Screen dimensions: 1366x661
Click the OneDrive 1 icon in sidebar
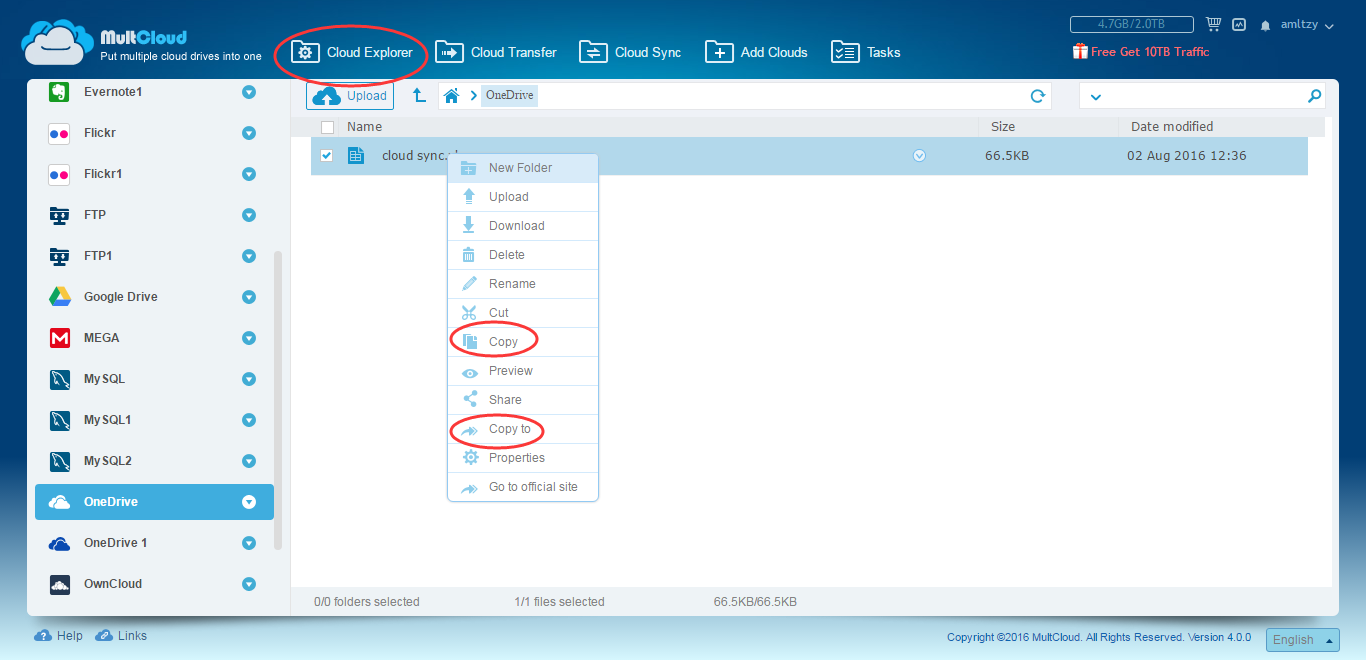(59, 543)
